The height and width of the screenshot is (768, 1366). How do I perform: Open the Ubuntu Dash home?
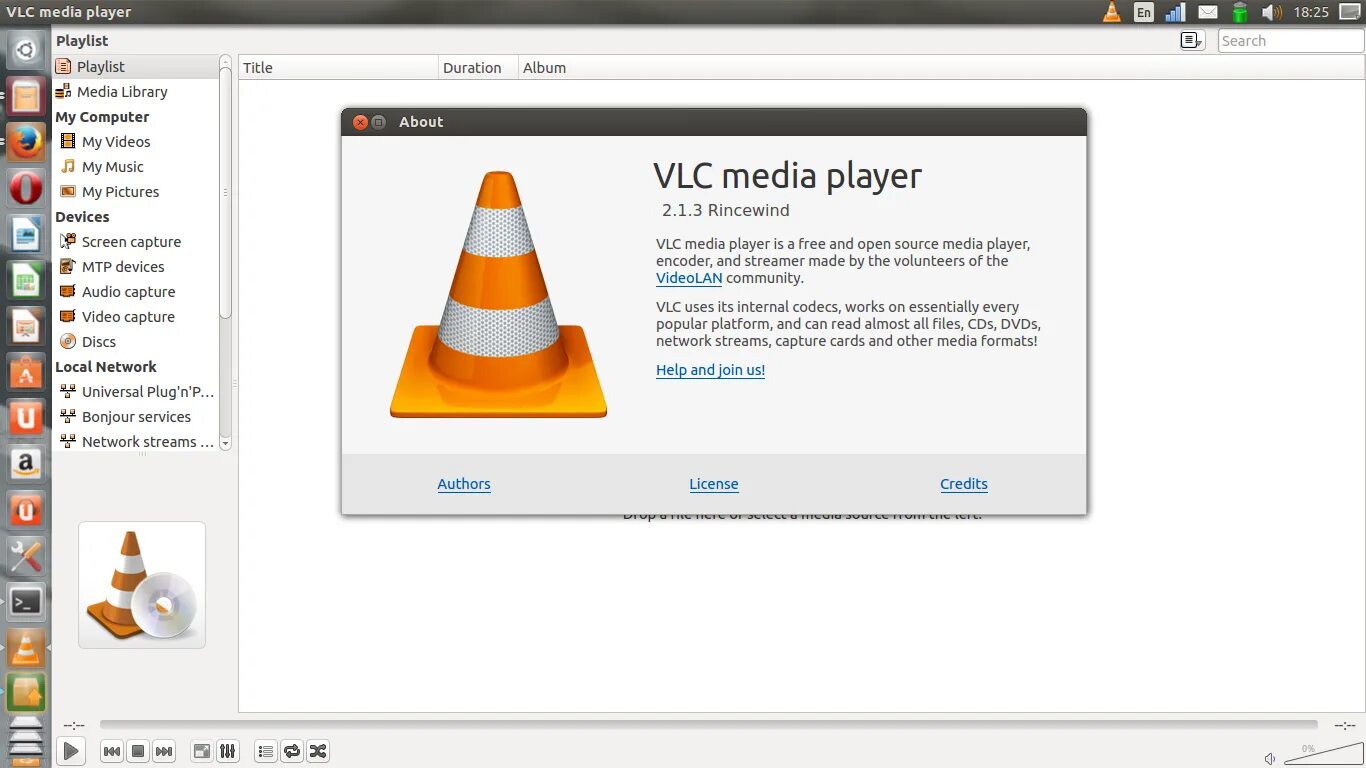26,48
